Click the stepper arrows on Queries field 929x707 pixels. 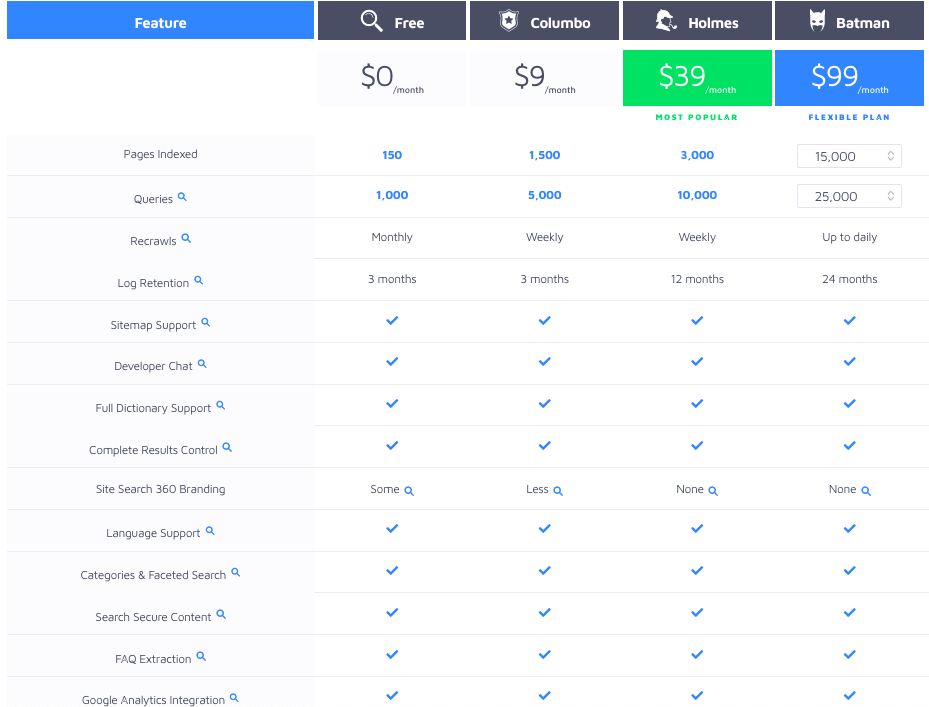[x=890, y=196]
